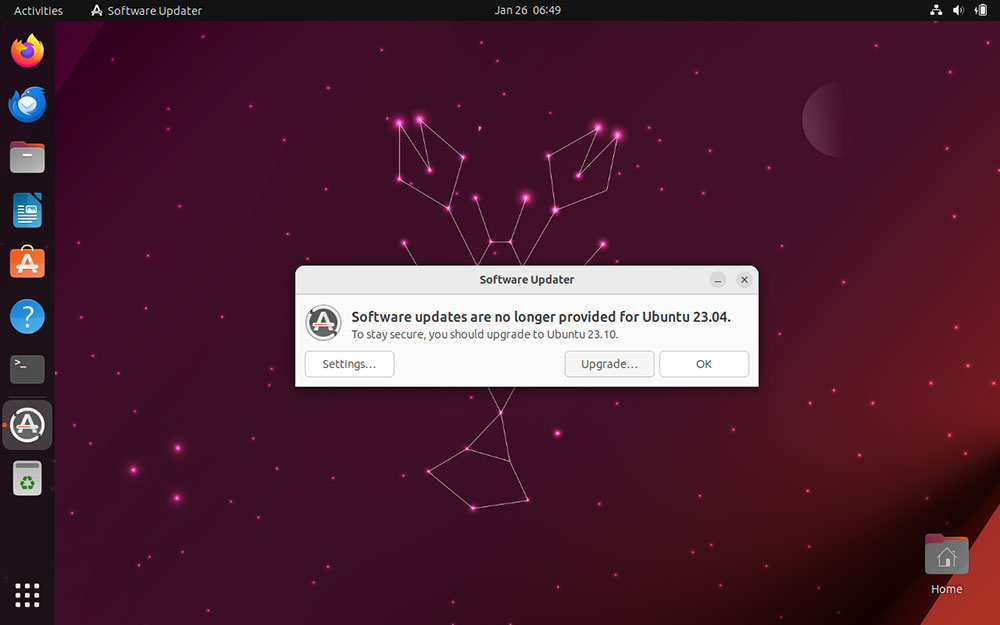Click the network status icon in top bar
Screen dimensions: 1000x625
pyautogui.click(x=936, y=10)
